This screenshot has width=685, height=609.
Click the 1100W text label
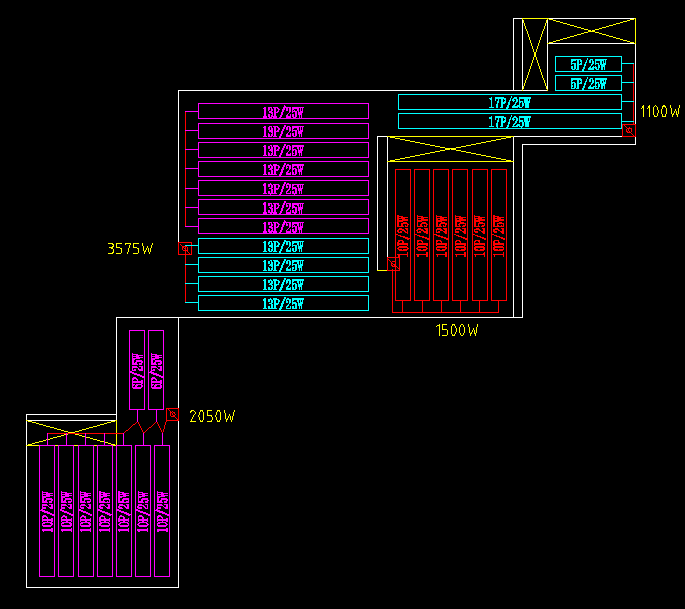(660, 111)
